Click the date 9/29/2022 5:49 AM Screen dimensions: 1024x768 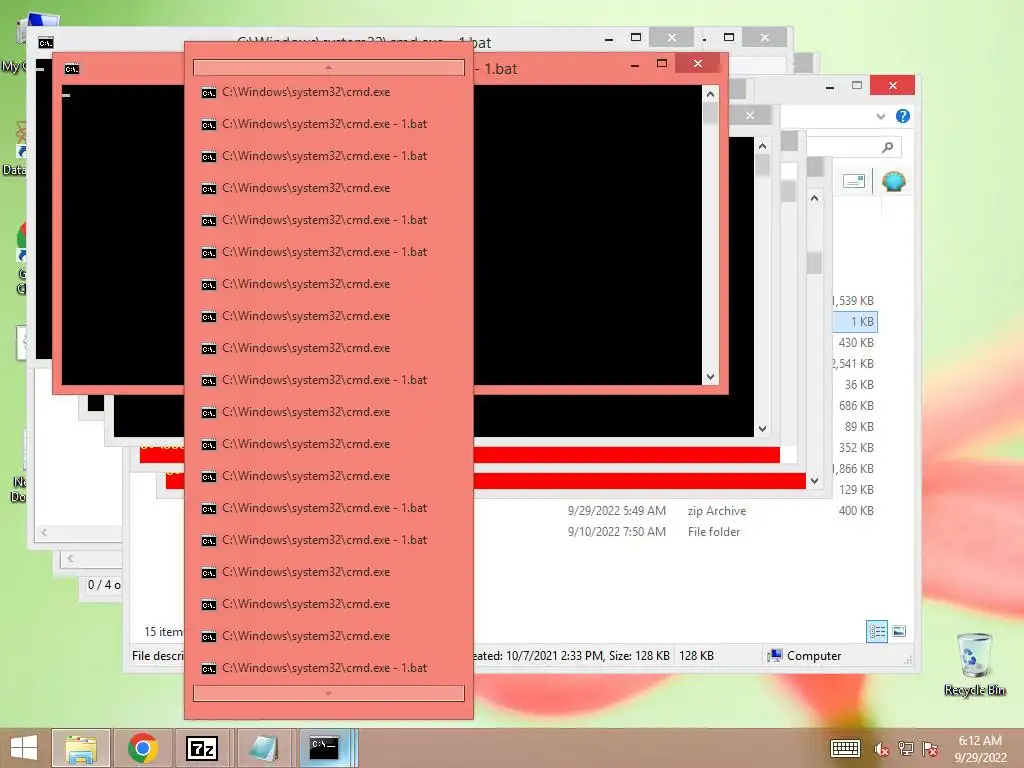[x=616, y=511]
